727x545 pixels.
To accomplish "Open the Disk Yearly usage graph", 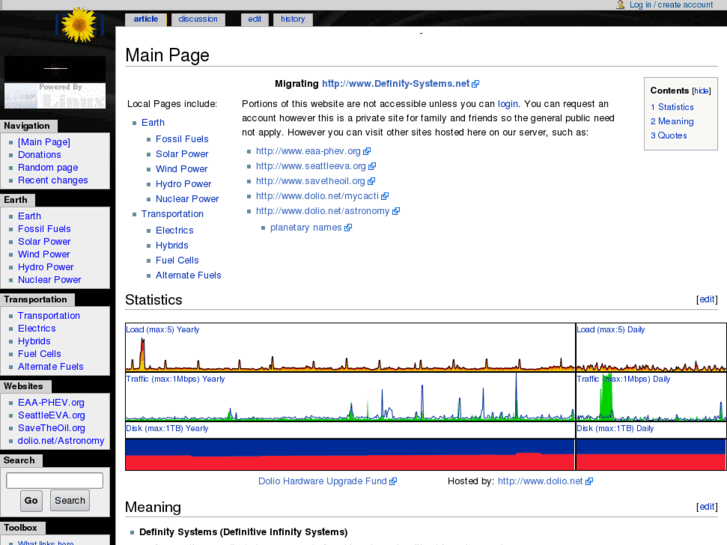I will click(x=349, y=447).
